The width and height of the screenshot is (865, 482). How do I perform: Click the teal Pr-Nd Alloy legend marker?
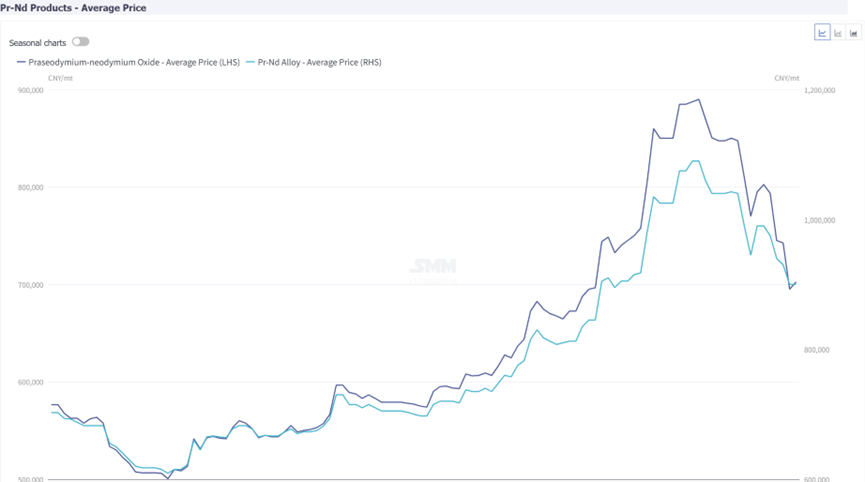pos(250,62)
